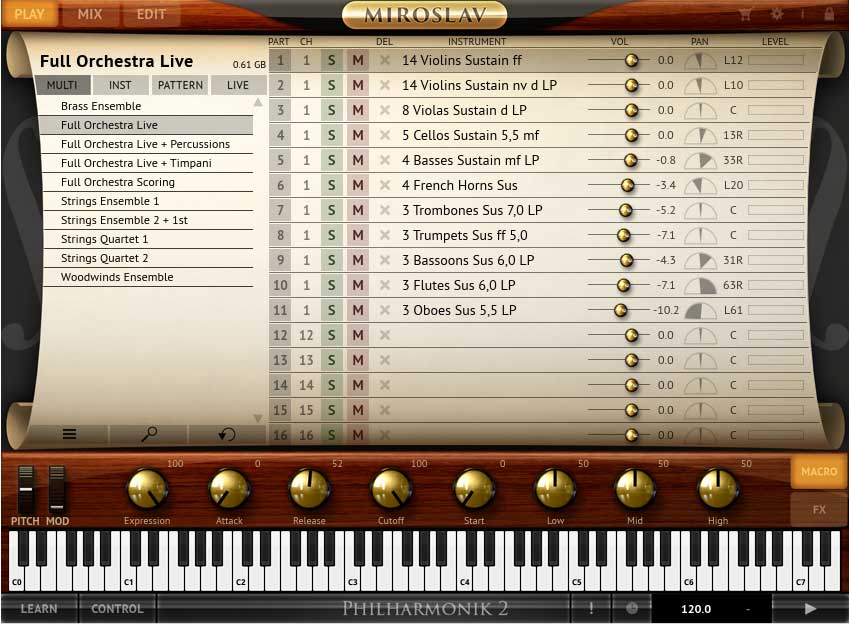Click the High EQ knob
The height and width of the screenshot is (624, 849).
(719, 489)
